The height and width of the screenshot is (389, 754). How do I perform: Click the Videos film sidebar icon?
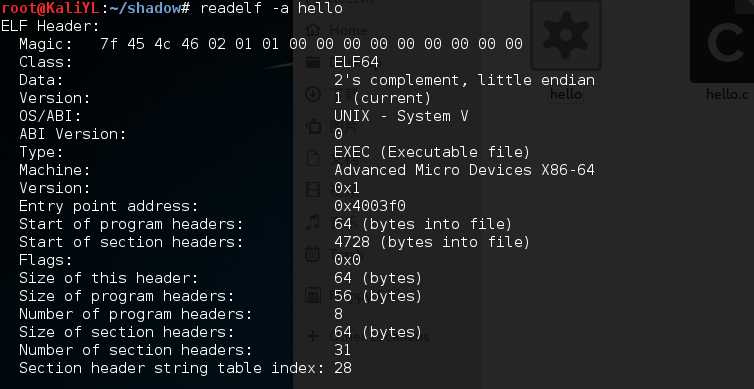[313, 190]
